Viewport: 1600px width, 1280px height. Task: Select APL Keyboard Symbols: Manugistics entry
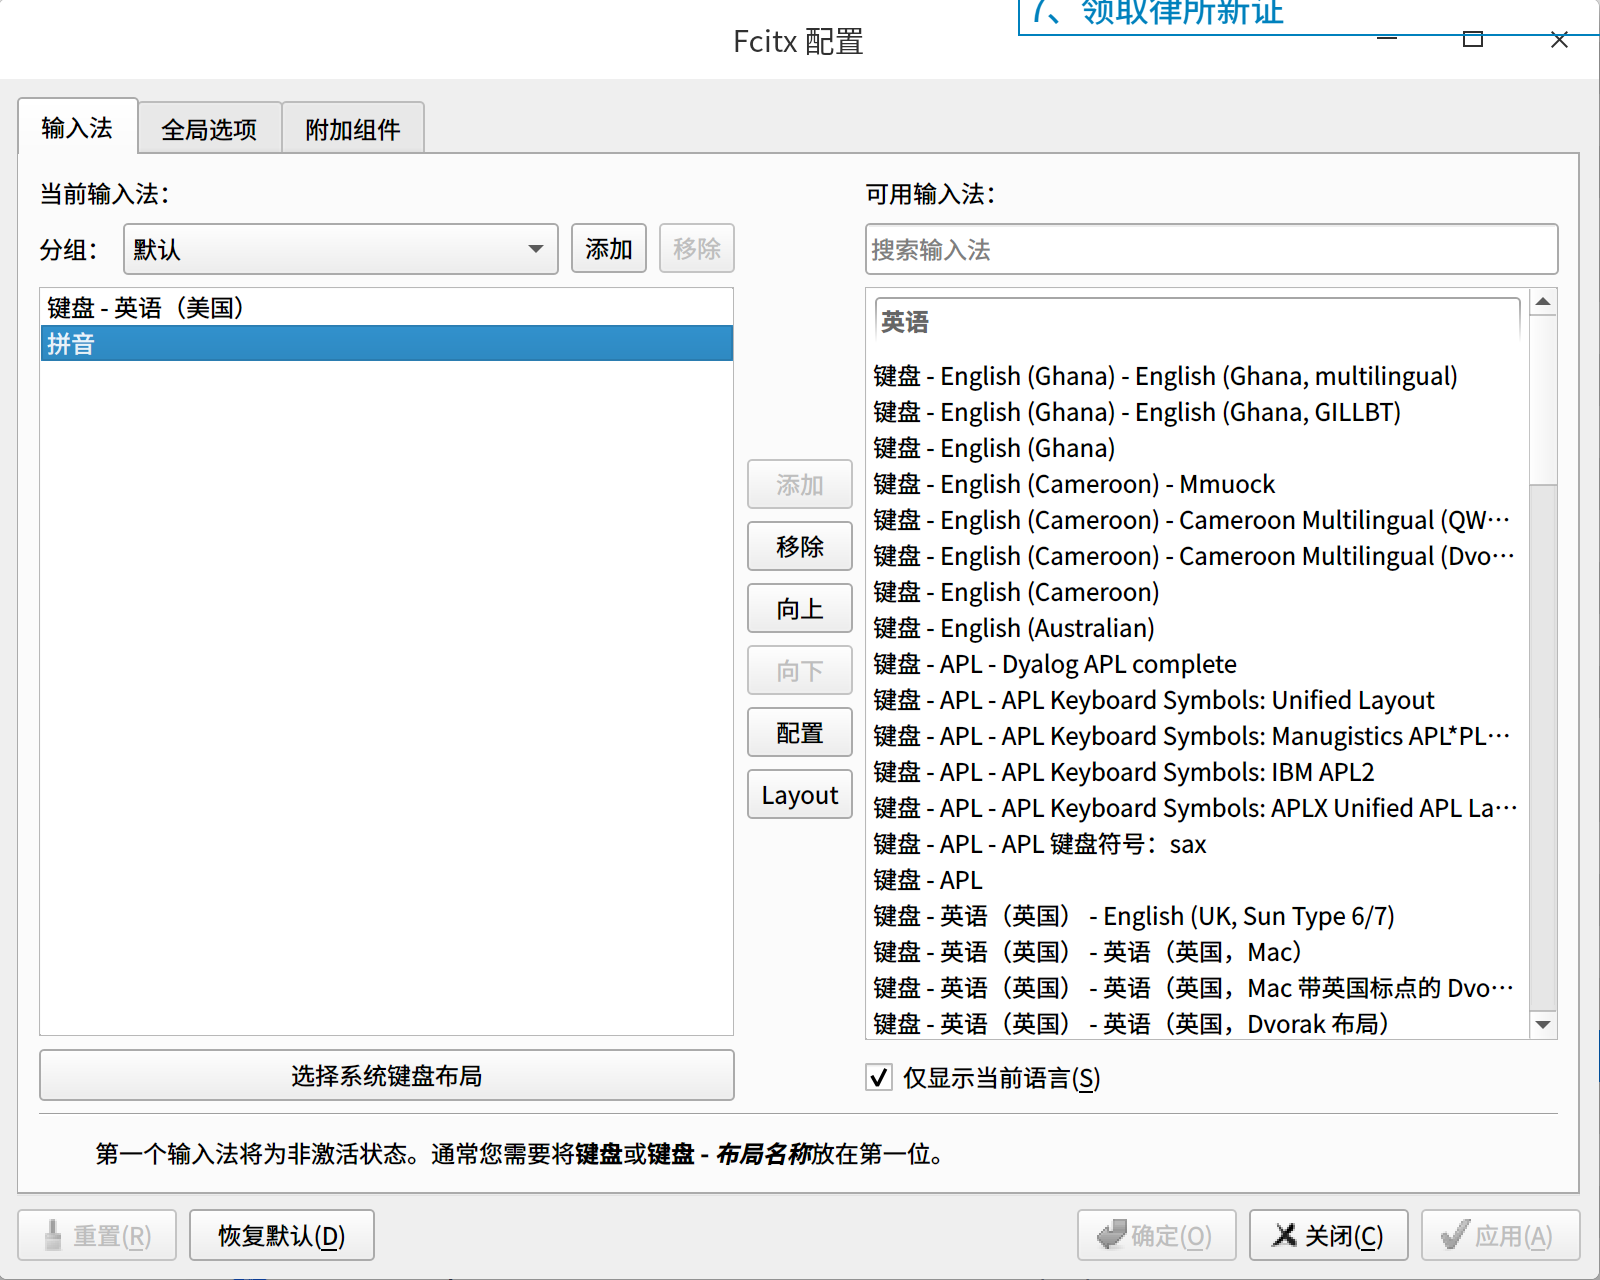(1197, 736)
